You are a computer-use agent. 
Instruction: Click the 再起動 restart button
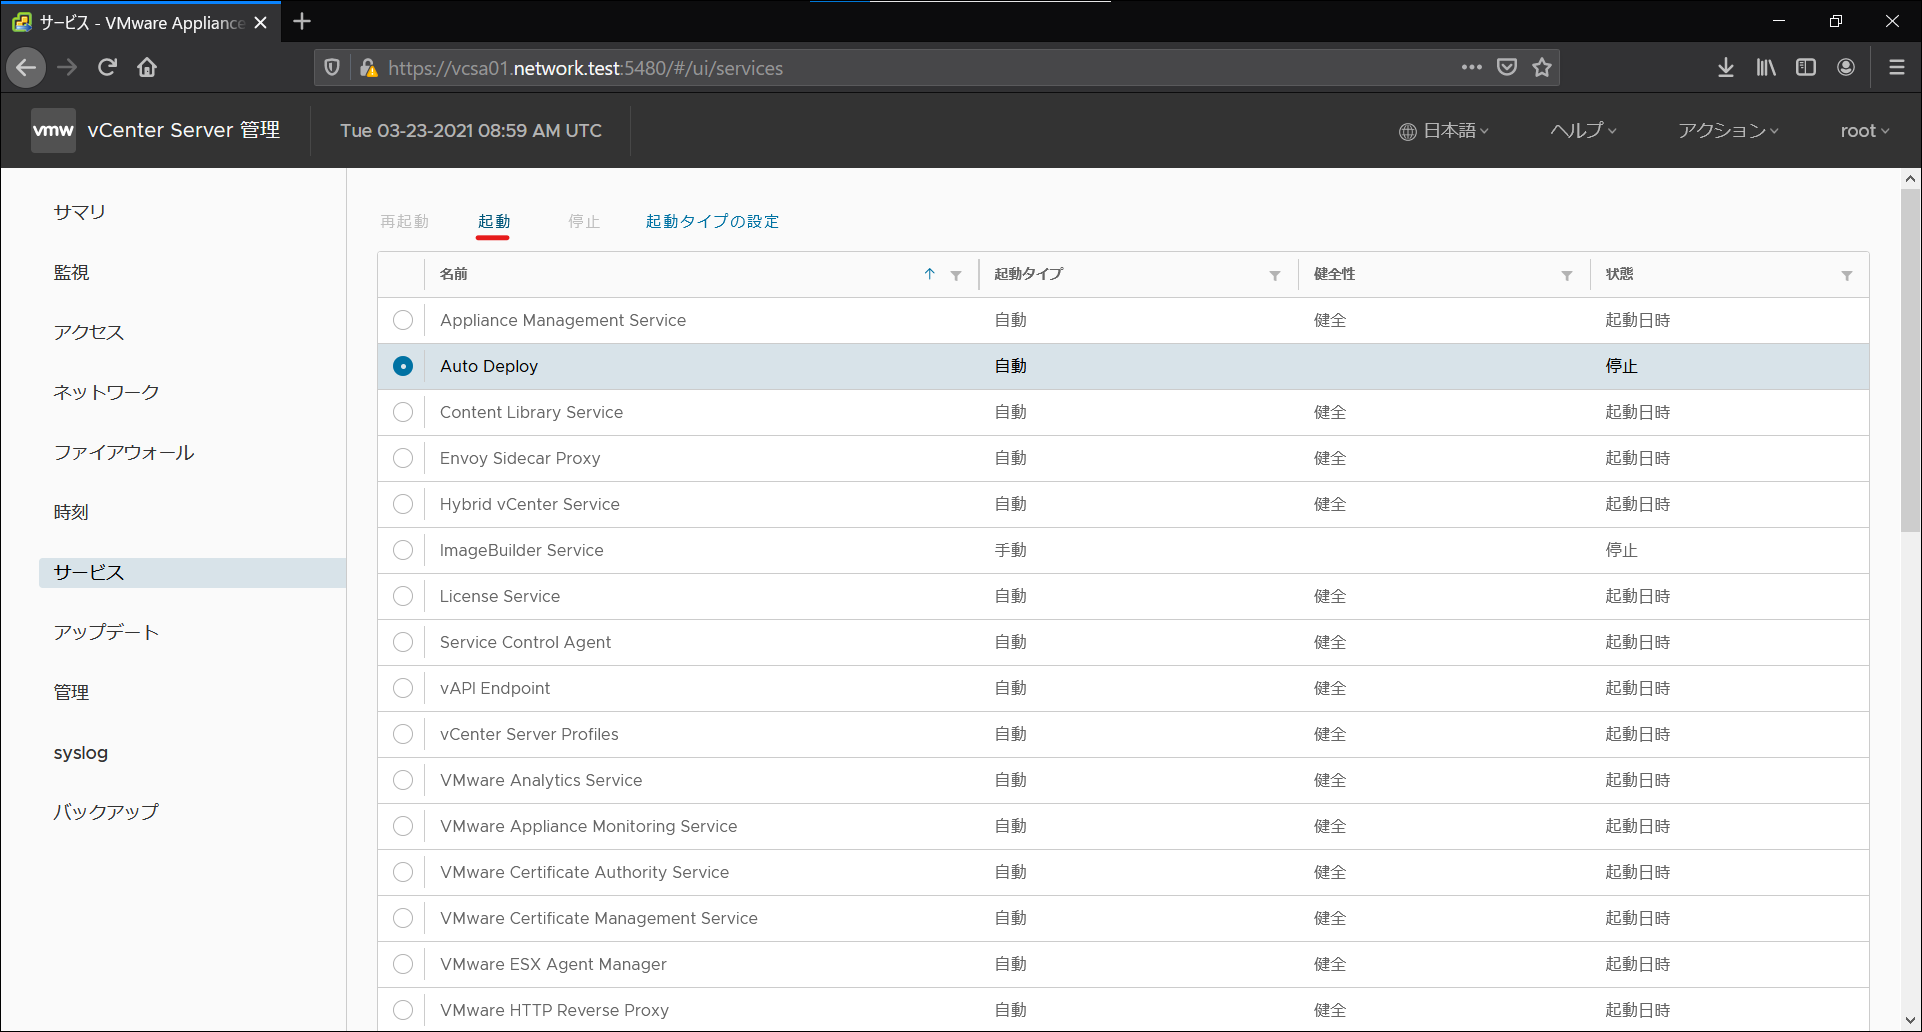pos(404,221)
